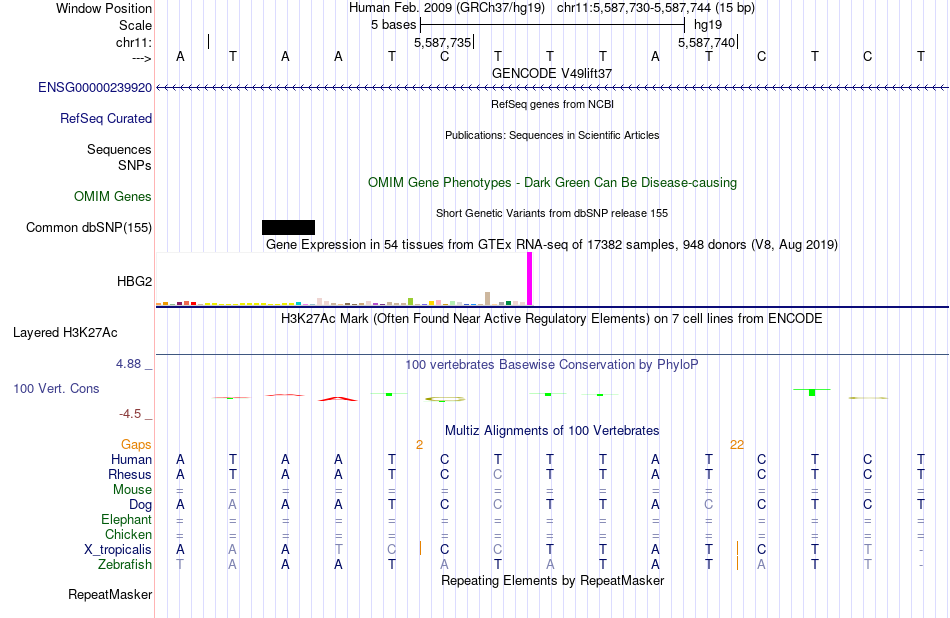This screenshot has width=950, height=618.
Task: Click the Rhesus species row label
Action: [130, 474]
